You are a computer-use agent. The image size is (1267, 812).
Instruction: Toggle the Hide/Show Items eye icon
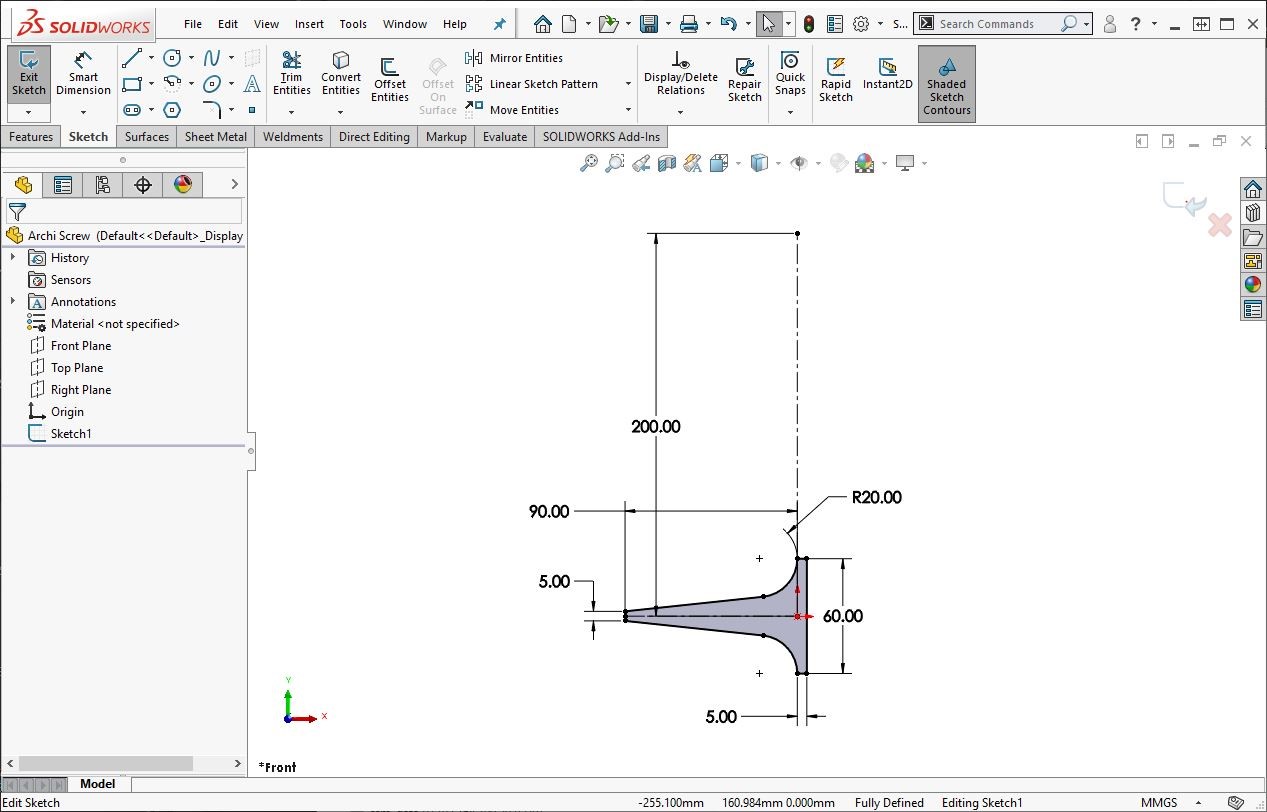[x=798, y=163]
